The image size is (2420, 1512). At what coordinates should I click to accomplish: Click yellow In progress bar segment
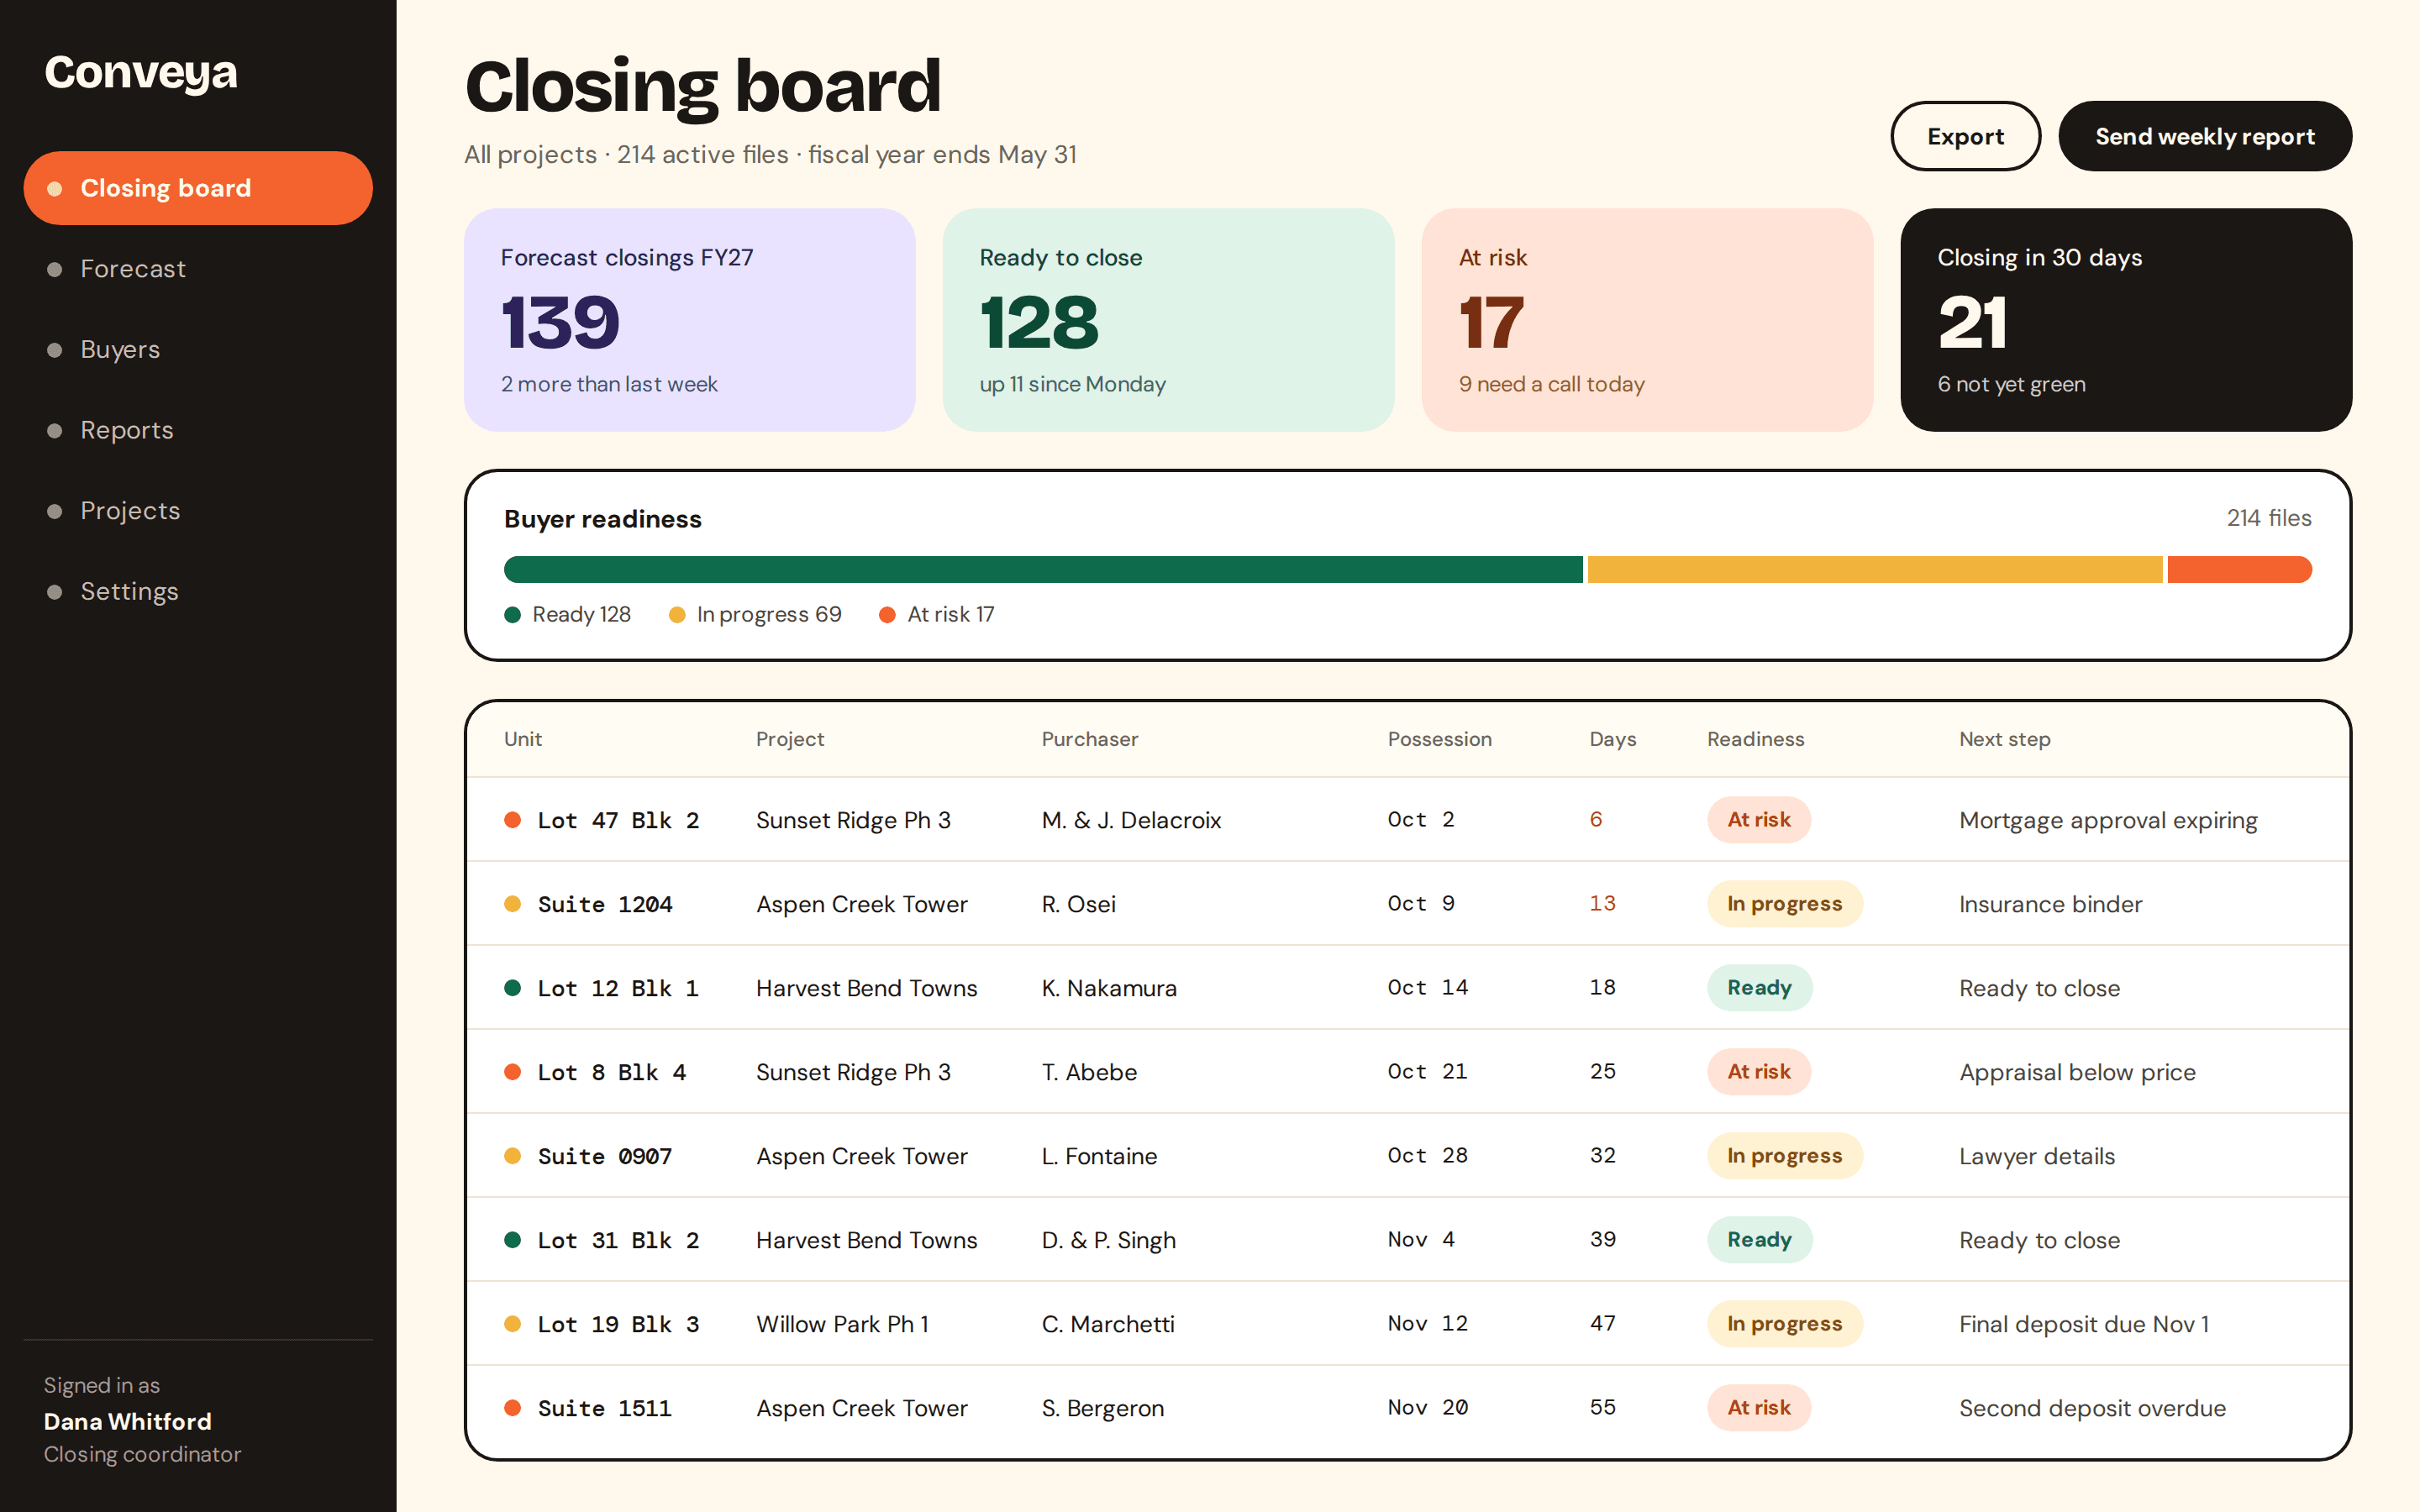pos(1875,569)
